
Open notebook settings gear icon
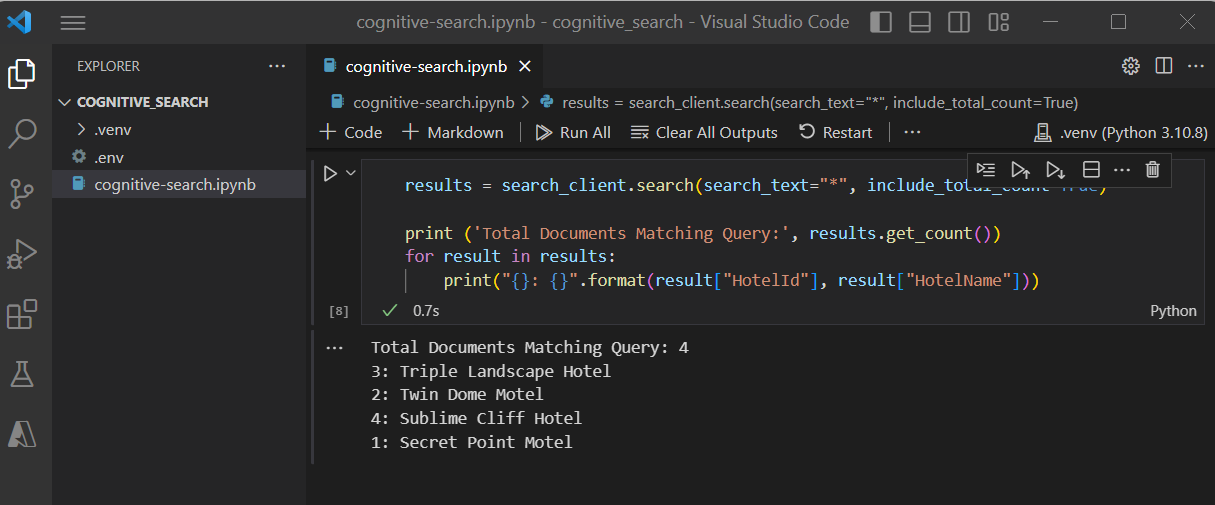point(1131,66)
